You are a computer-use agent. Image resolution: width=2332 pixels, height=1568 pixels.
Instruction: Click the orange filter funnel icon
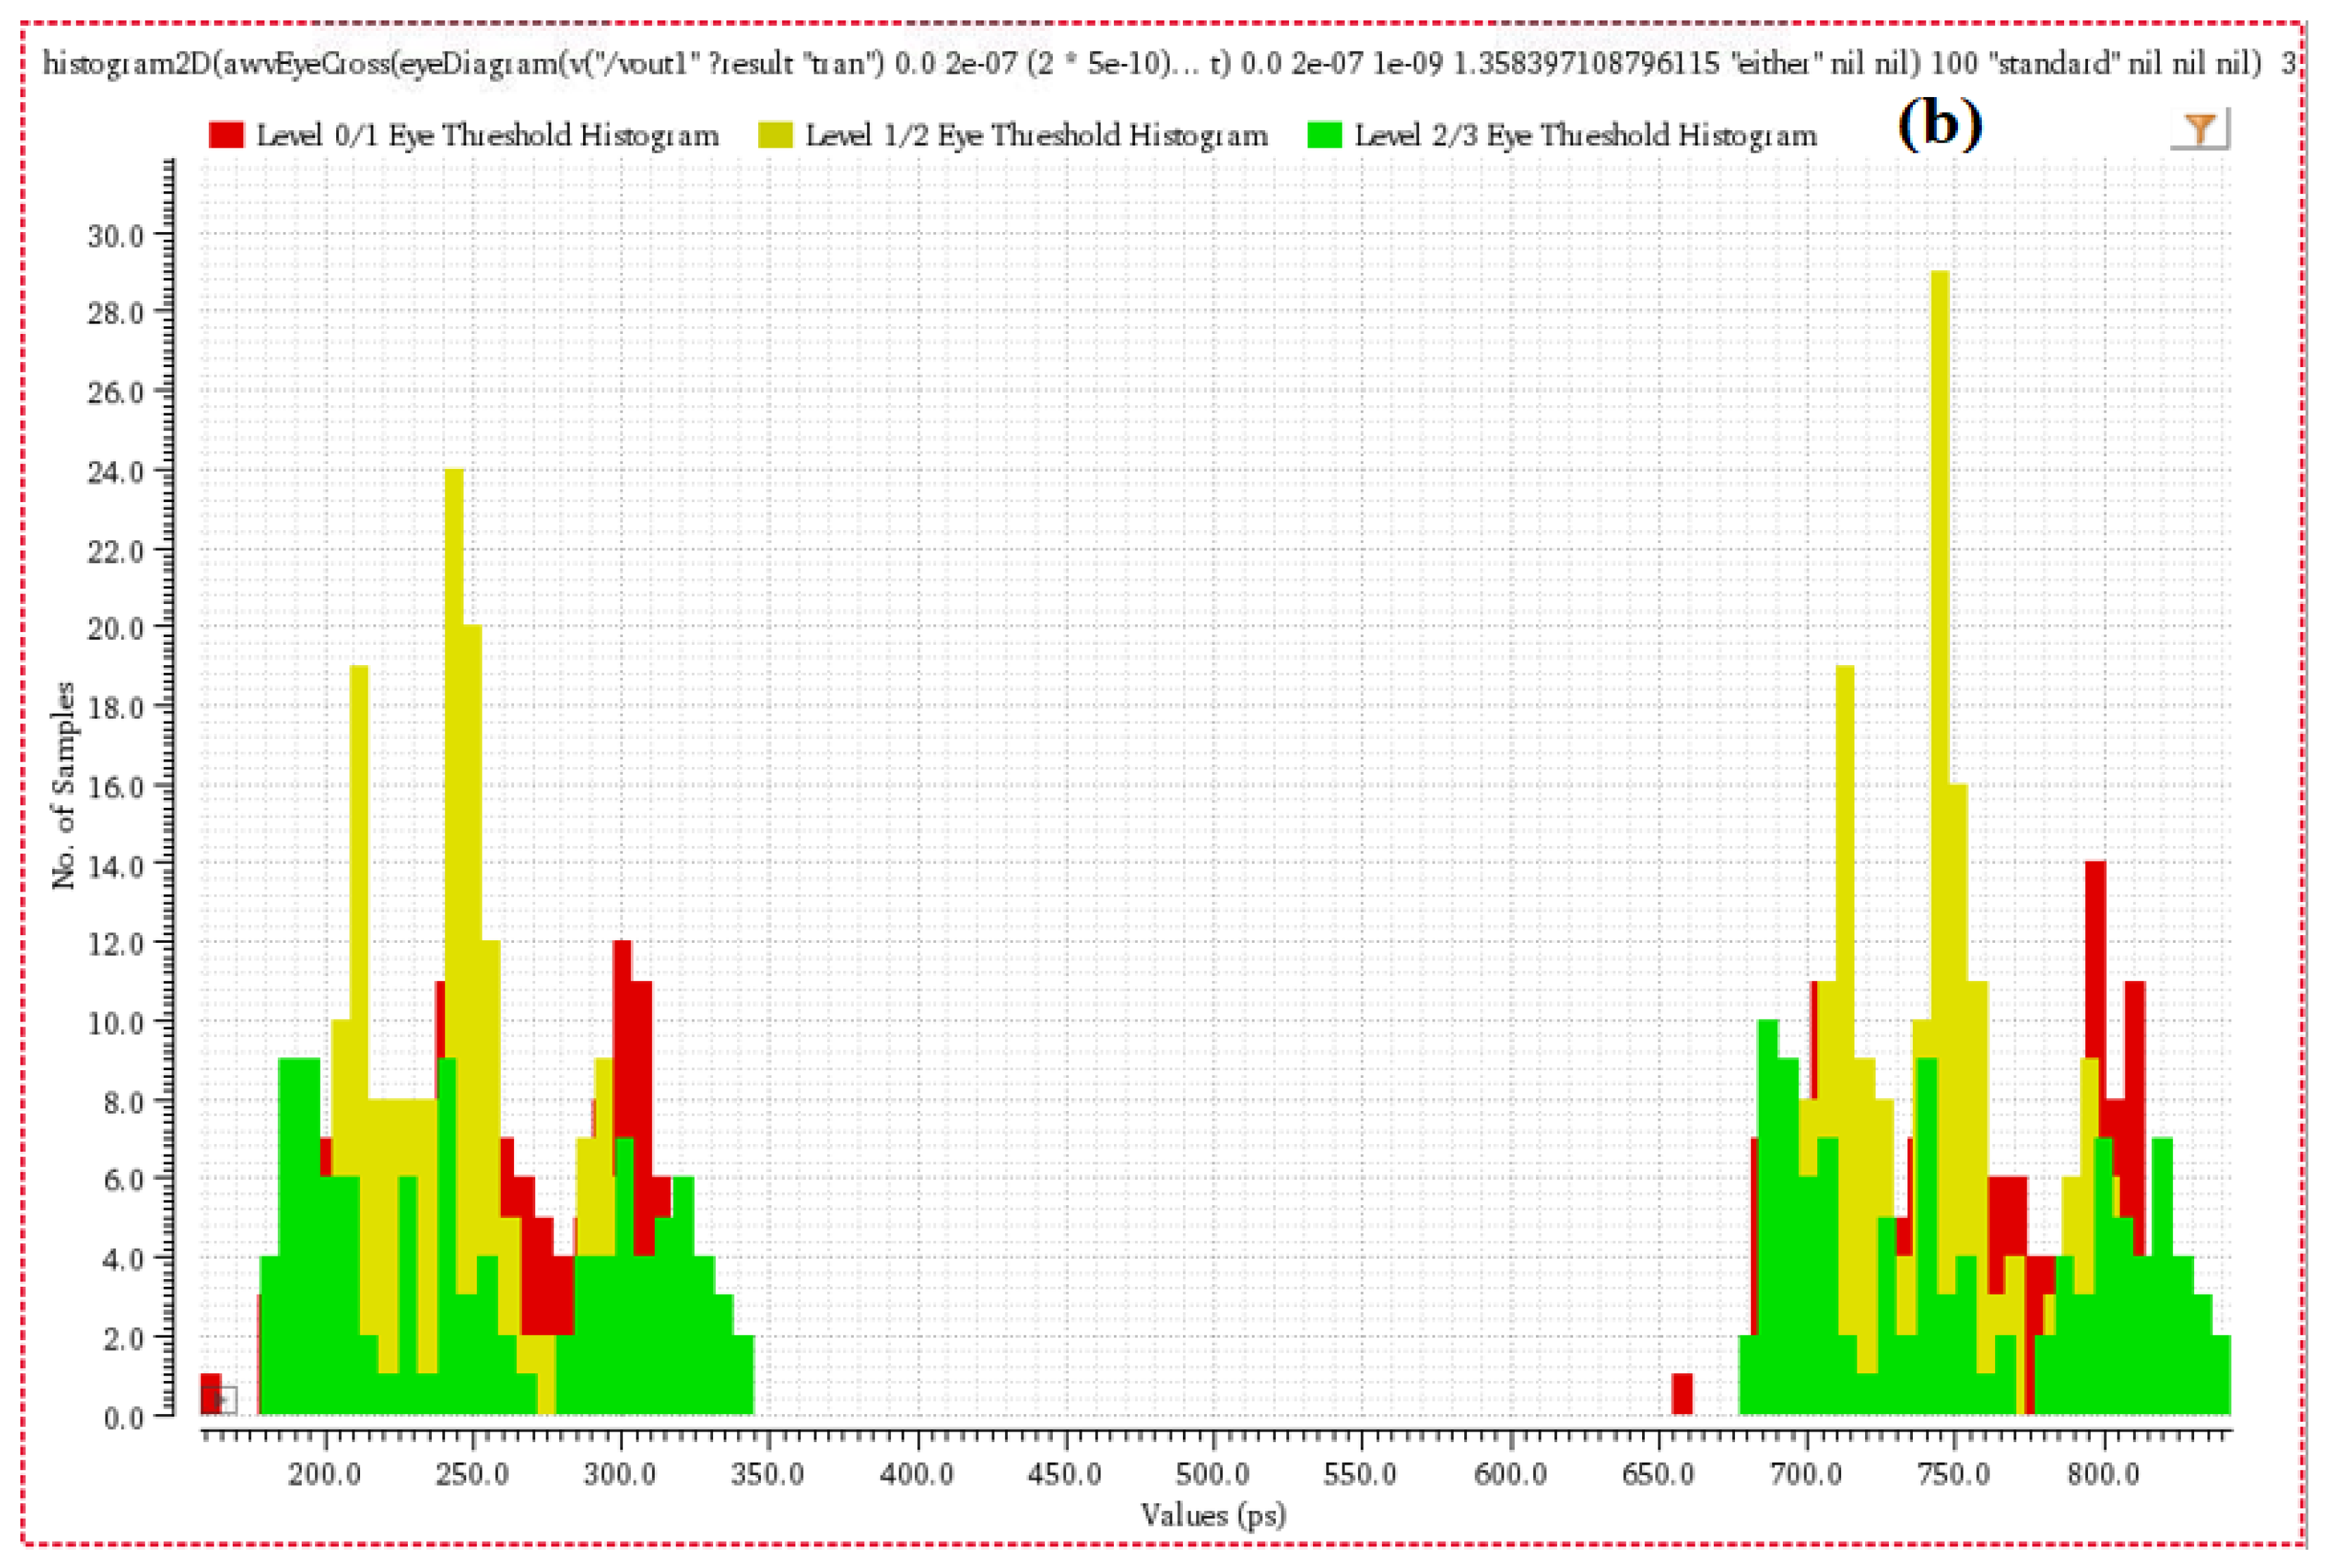tap(2199, 129)
